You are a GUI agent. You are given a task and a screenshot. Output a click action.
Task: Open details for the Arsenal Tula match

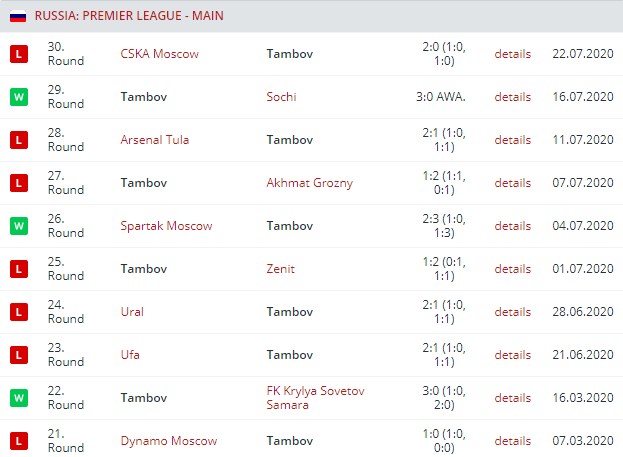pyautogui.click(x=512, y=140)
